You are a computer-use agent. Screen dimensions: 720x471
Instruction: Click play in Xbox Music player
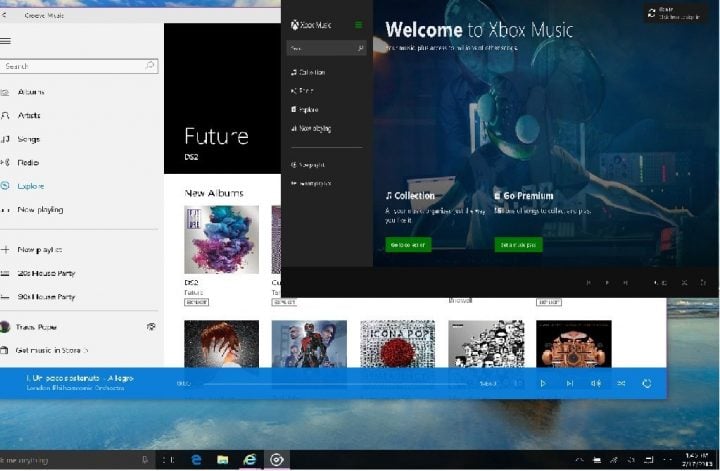coord(607,282)
